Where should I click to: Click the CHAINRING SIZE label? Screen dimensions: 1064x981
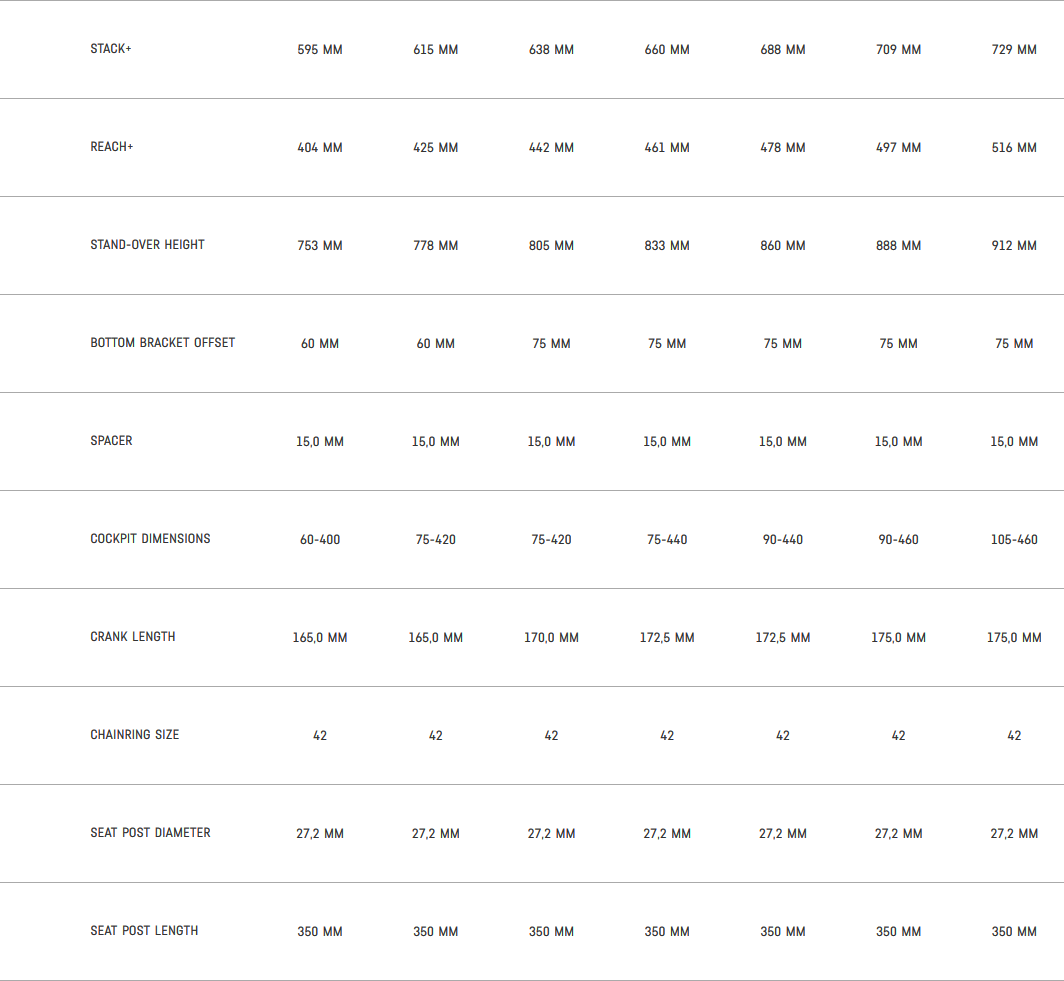[x=135, y=735]
